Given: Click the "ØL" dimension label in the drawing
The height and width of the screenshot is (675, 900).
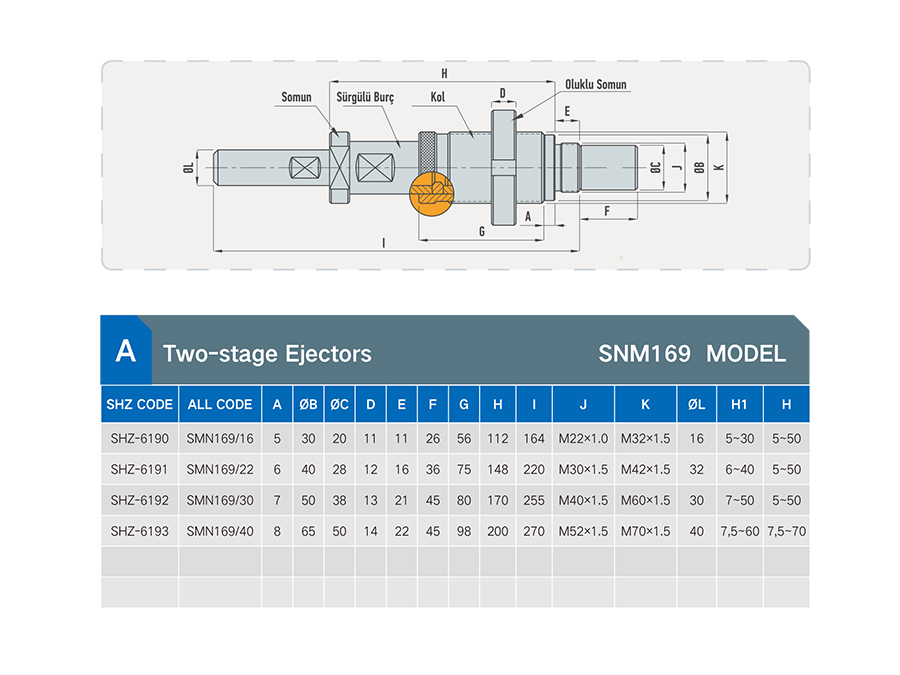Looking at the screenshot, I should [188, 168].
